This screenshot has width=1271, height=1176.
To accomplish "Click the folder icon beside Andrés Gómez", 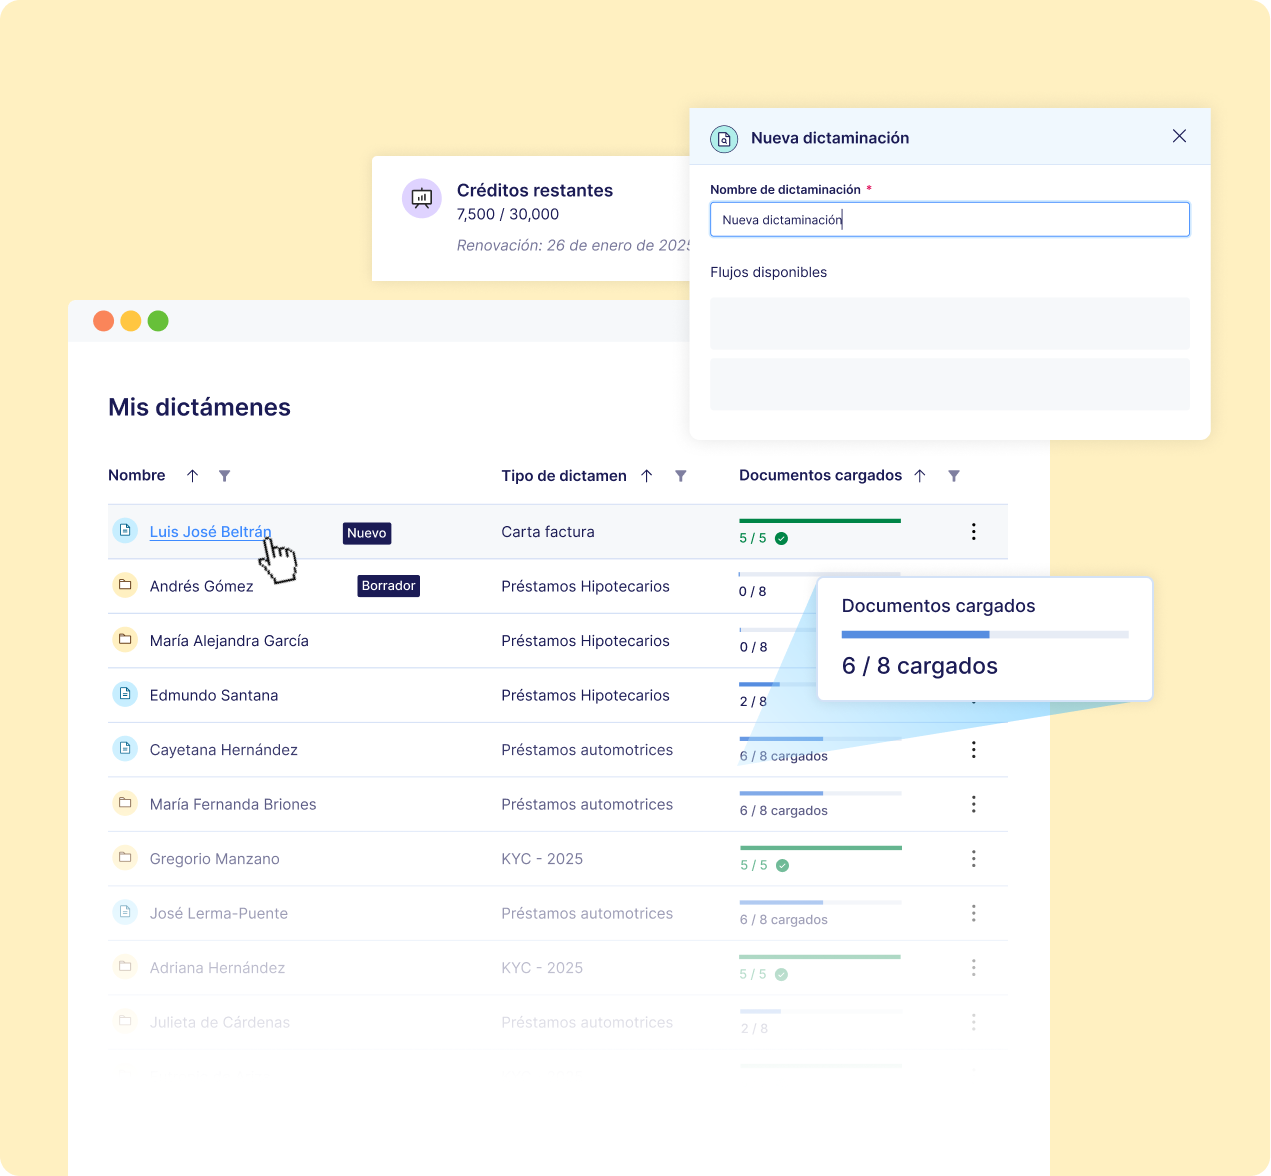I will [125, 584].
